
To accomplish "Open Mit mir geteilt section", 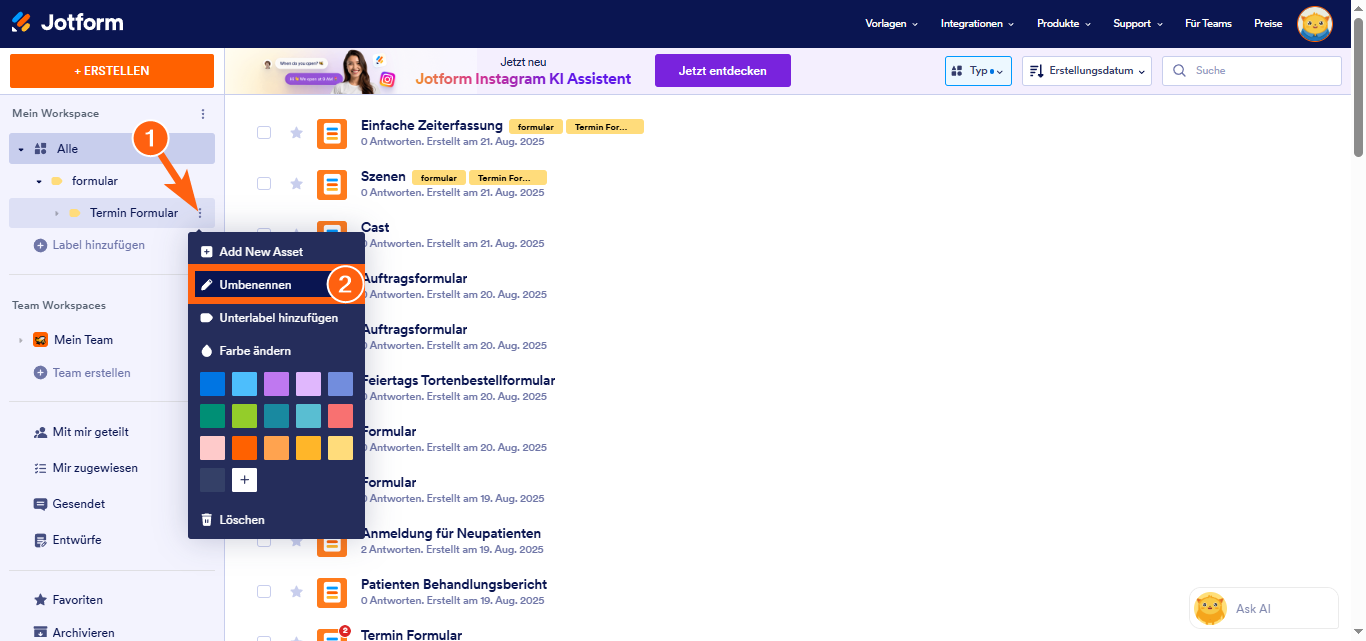I will click(x=90, y=432).
